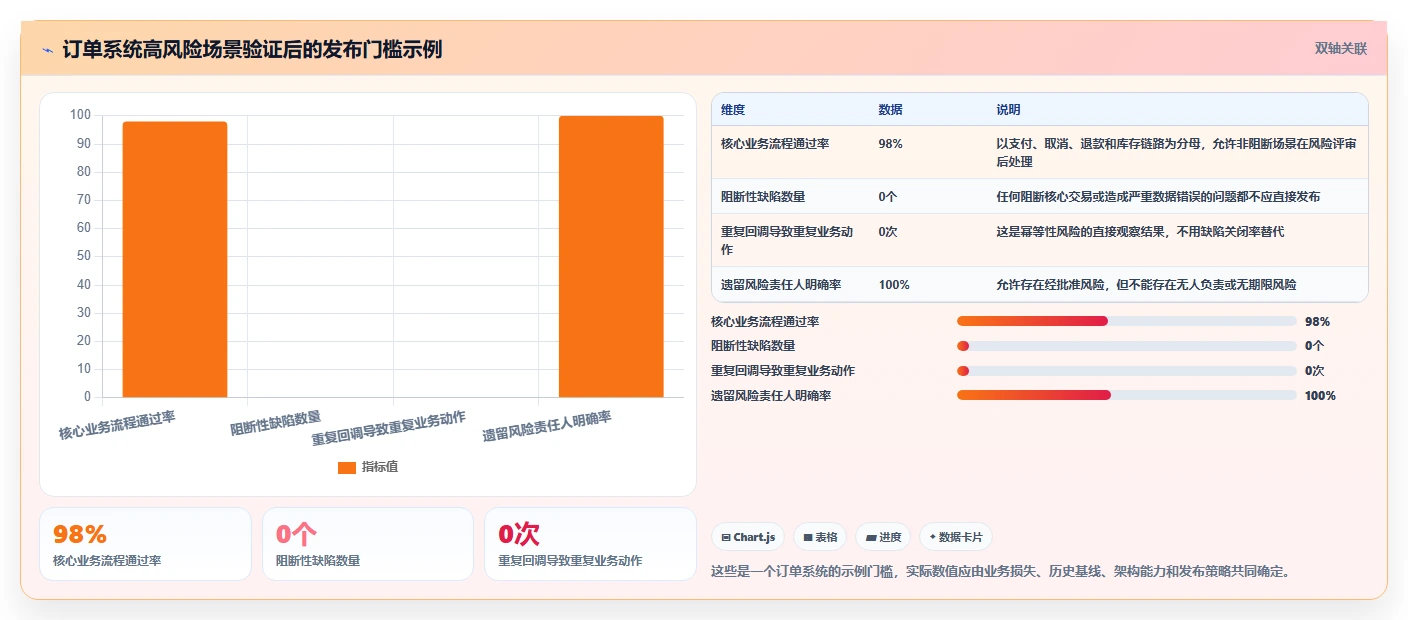The width and height of the screenshot is (1408, 620).
Task: Click the description beginning 任何阻断核心交易
Action: click(1158, 197)
